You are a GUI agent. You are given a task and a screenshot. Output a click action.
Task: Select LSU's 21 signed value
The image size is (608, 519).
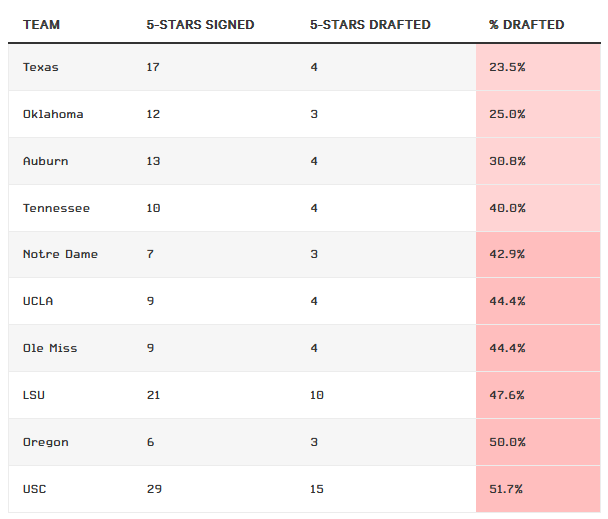click(x=153, y=395)
